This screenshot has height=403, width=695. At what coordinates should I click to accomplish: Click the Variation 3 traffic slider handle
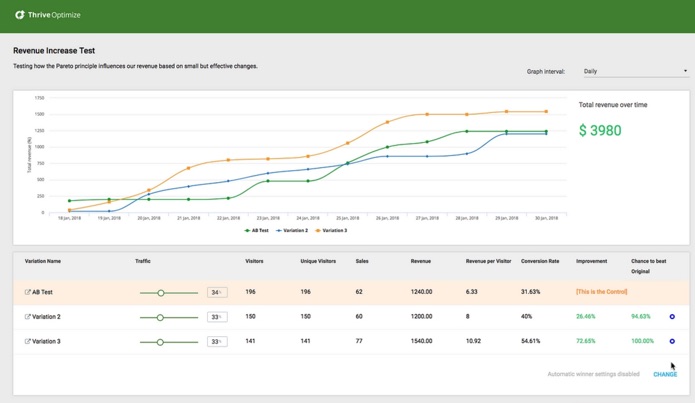[x=160, y=342]
